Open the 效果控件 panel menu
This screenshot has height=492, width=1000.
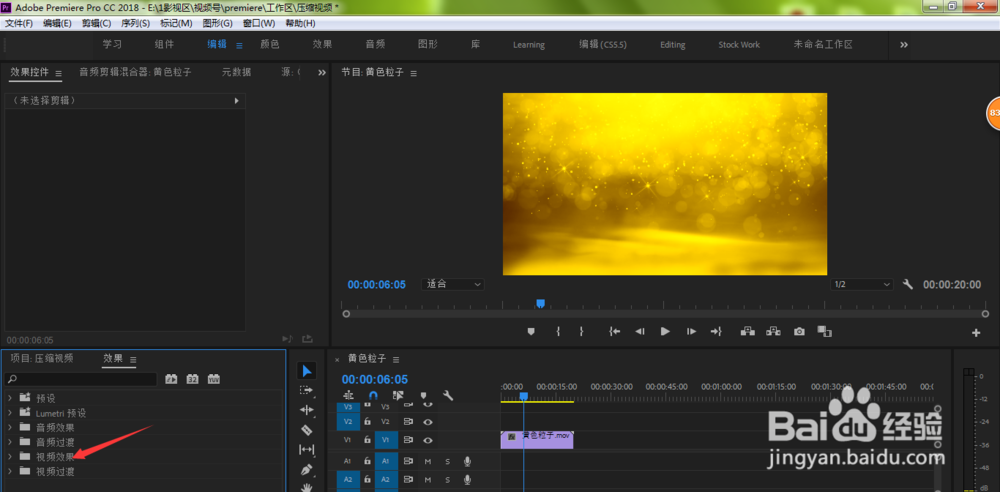(x=58, y=73)
